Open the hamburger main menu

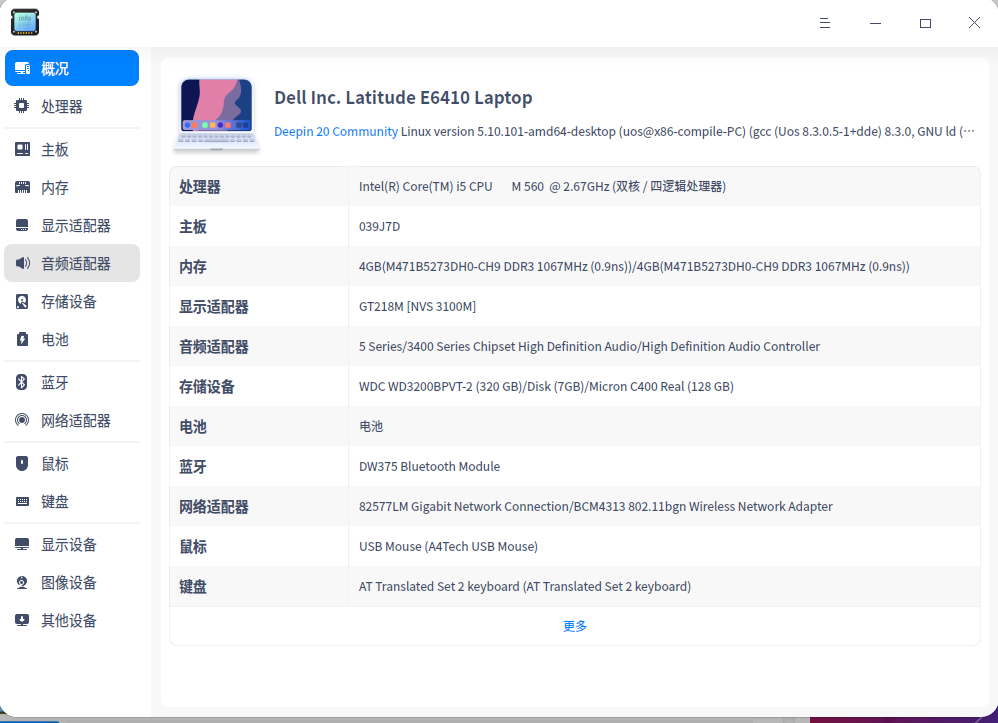point(824,23)
